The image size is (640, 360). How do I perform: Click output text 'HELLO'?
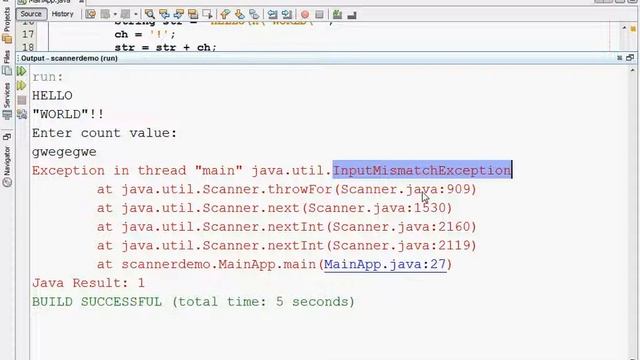(x=52, y=96)
